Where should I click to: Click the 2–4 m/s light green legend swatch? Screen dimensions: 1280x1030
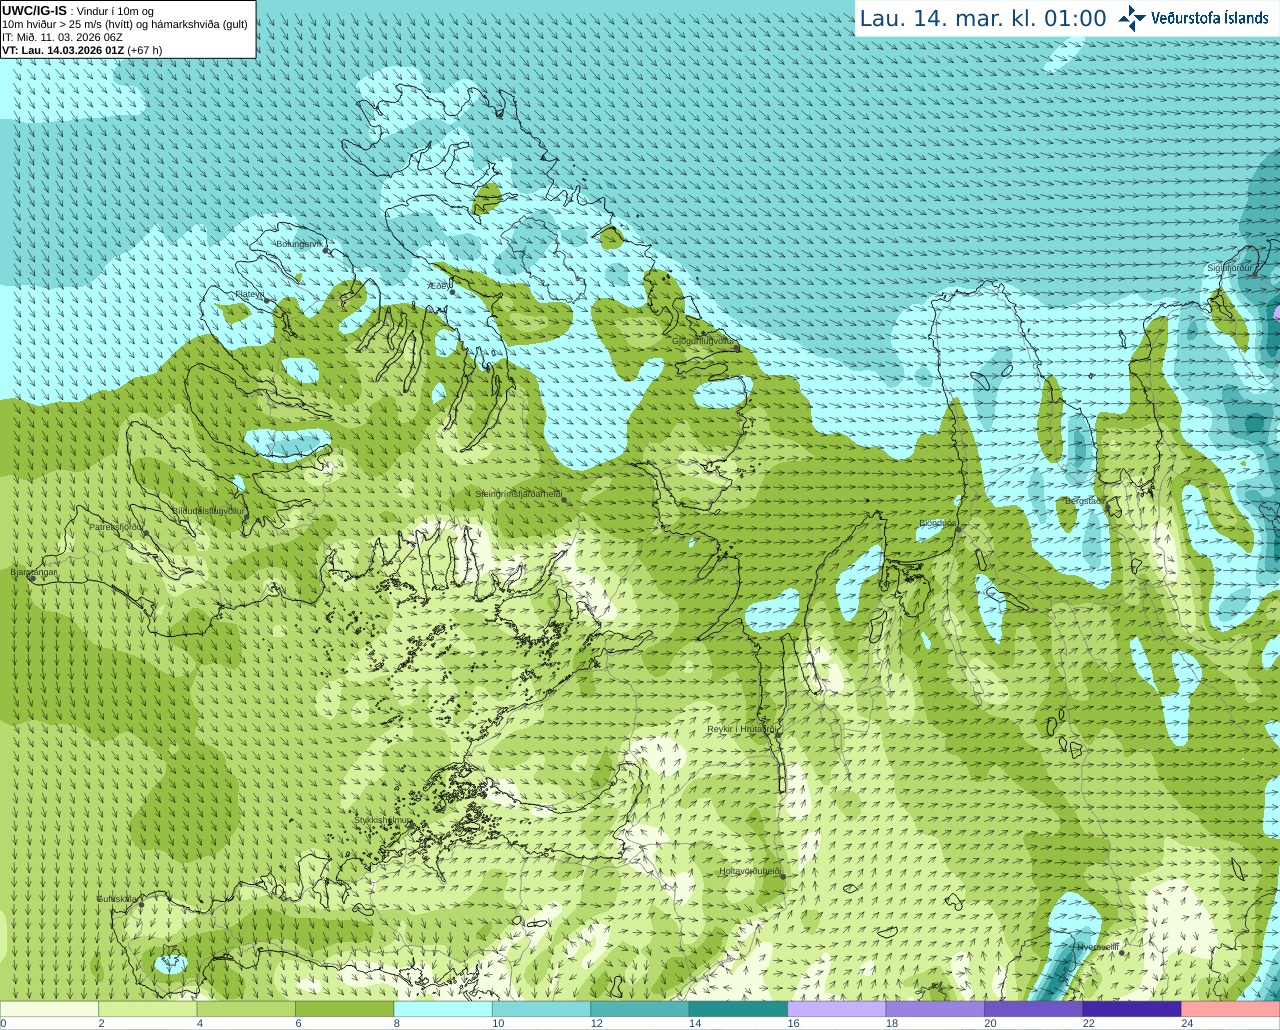147,1009
